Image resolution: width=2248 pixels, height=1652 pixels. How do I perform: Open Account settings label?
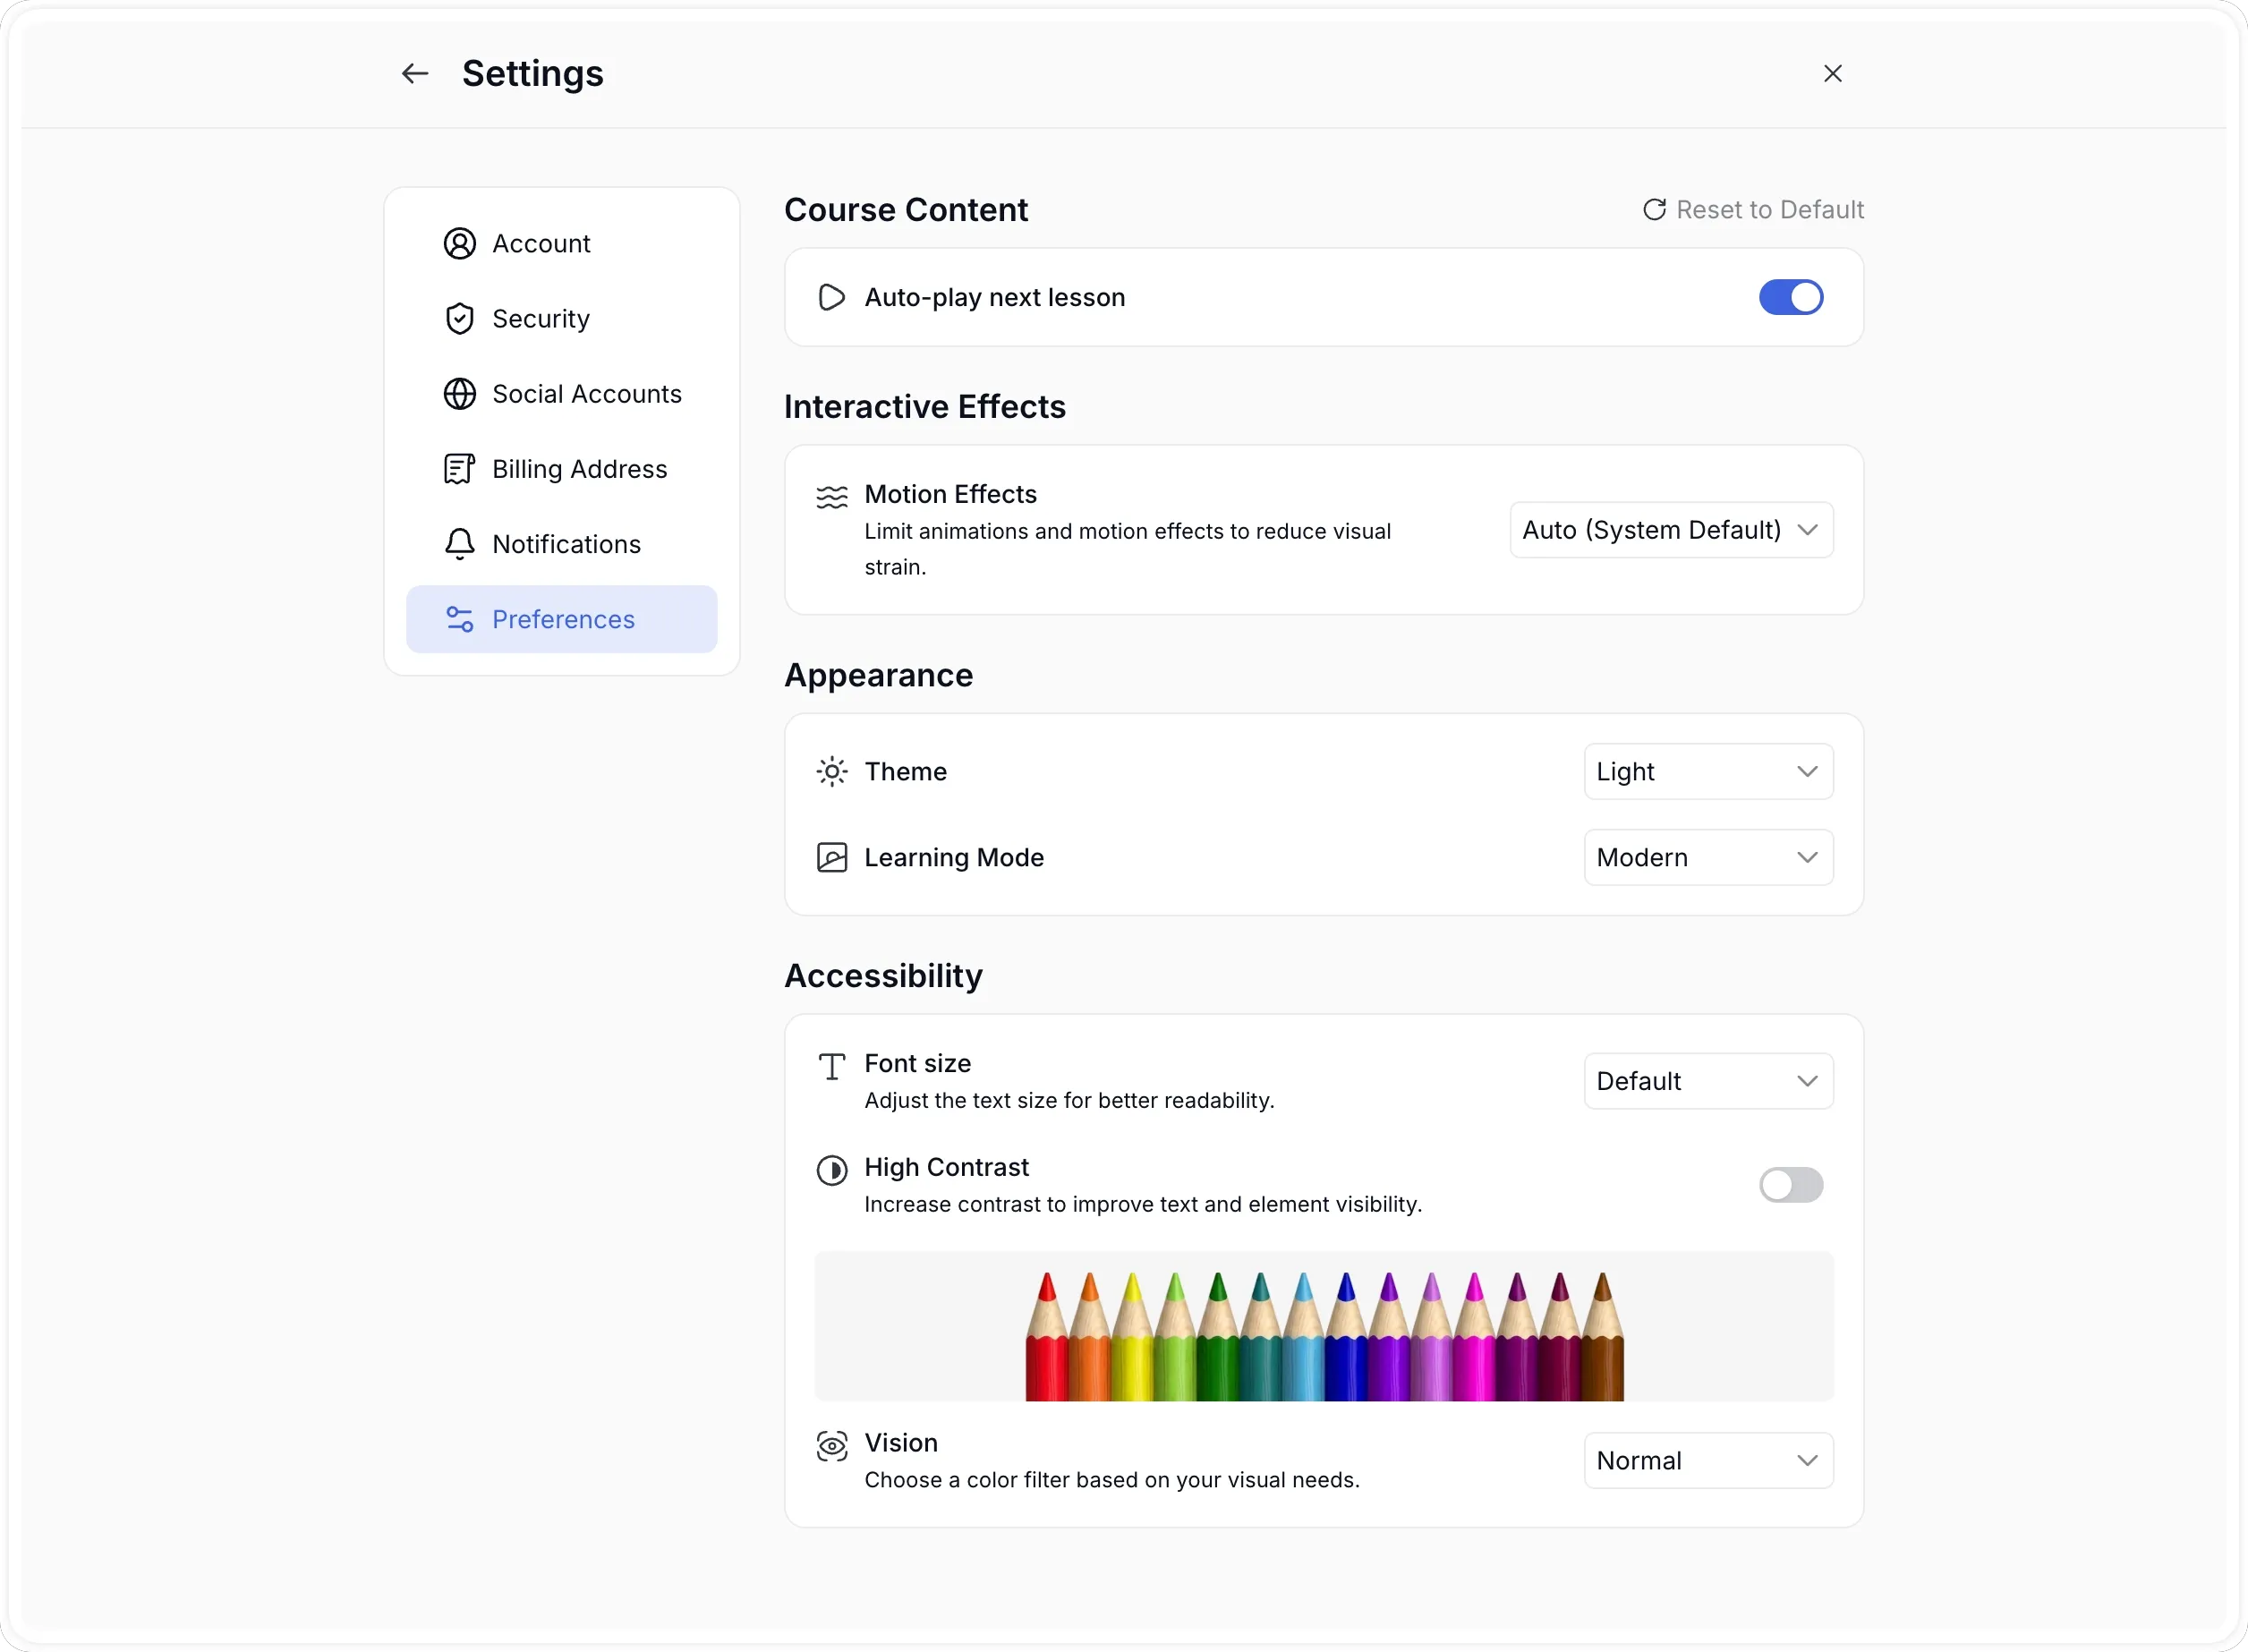541,243
